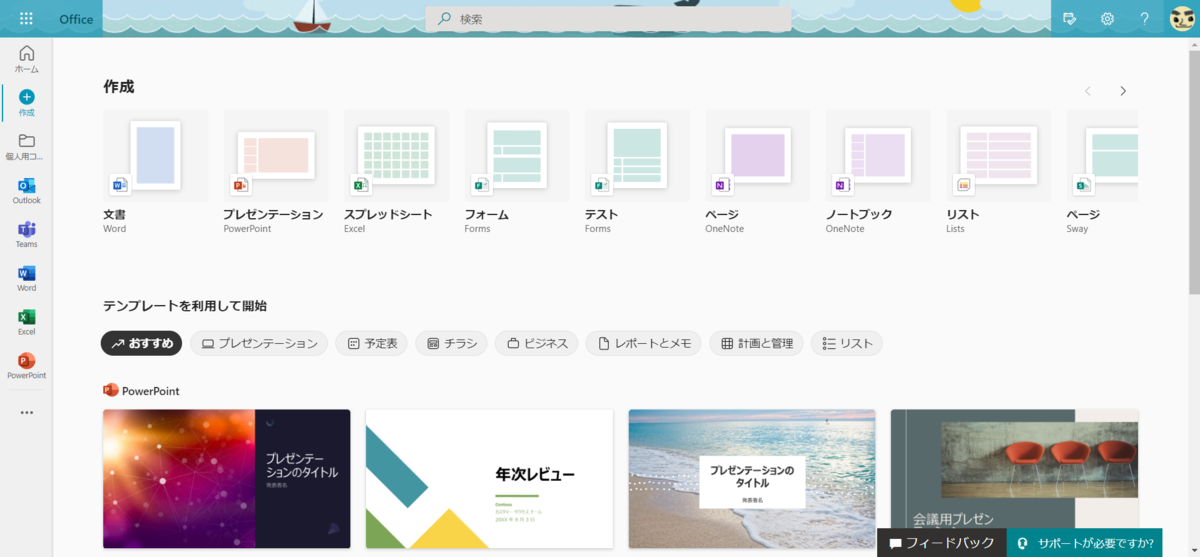Screen dimensions: 1200x557
Task: Create a new リスト in Lists
Action: click(998, 172)
